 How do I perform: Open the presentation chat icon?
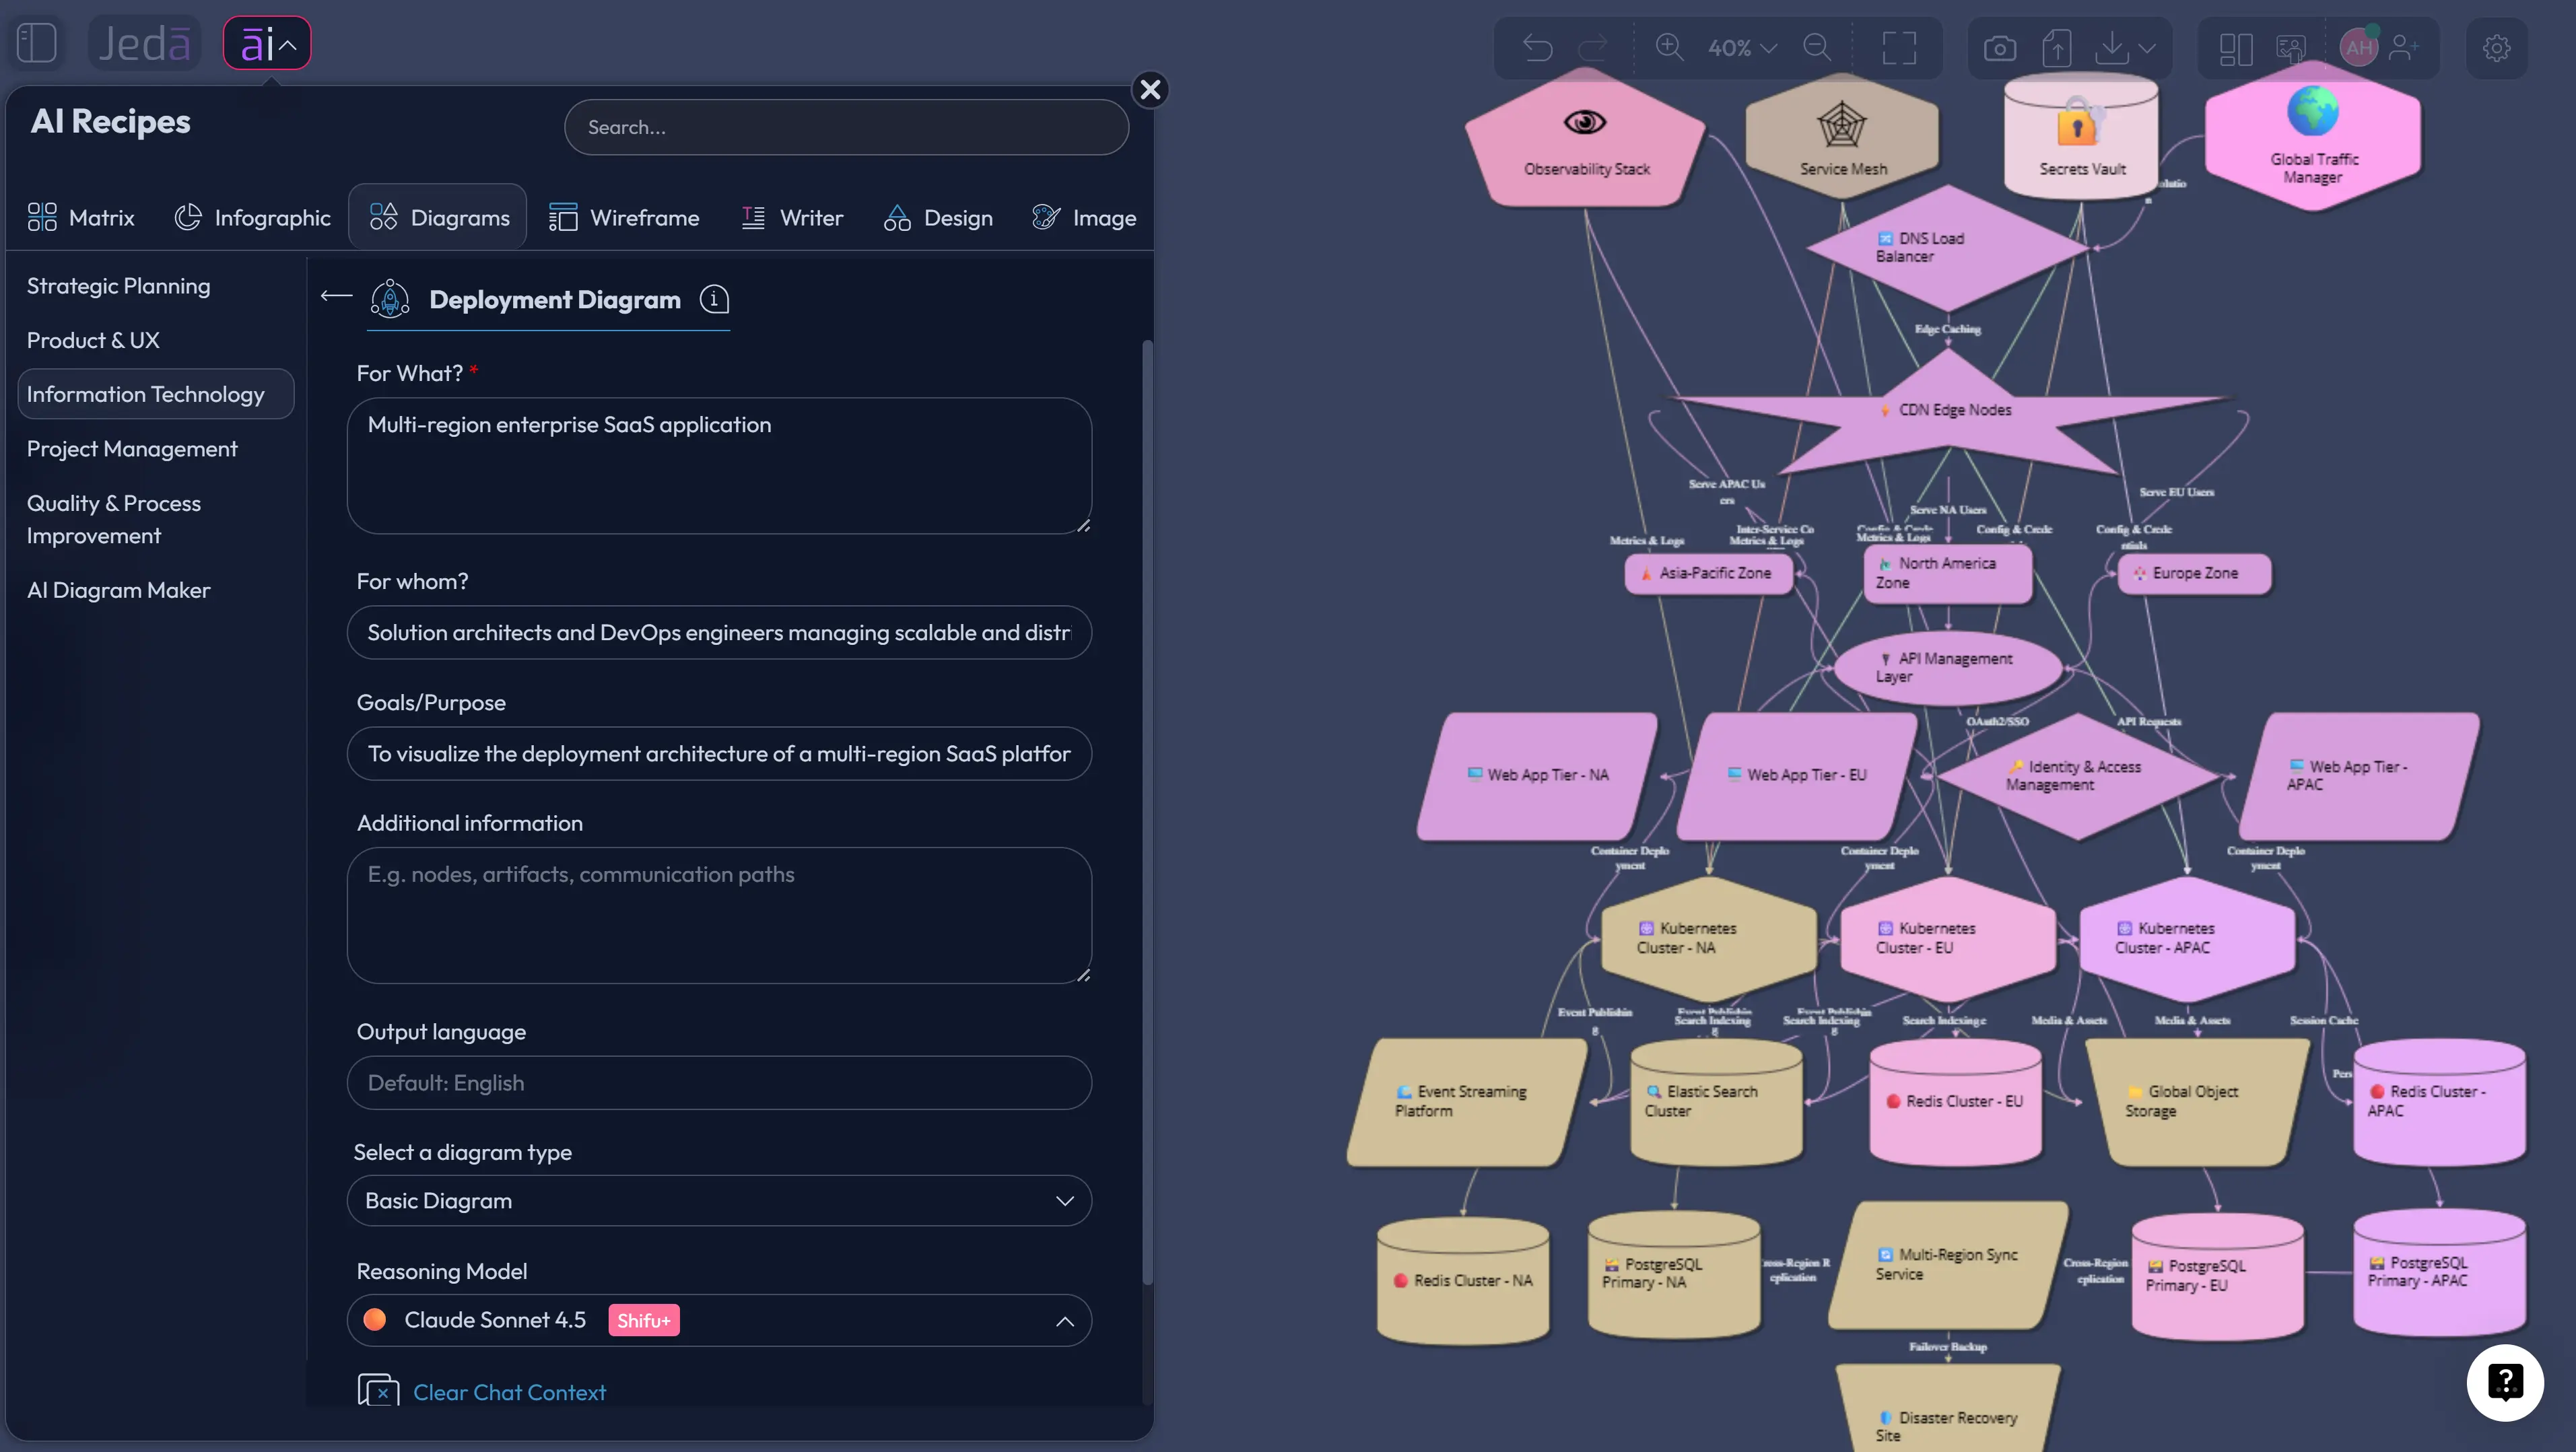coord(2290,48)
